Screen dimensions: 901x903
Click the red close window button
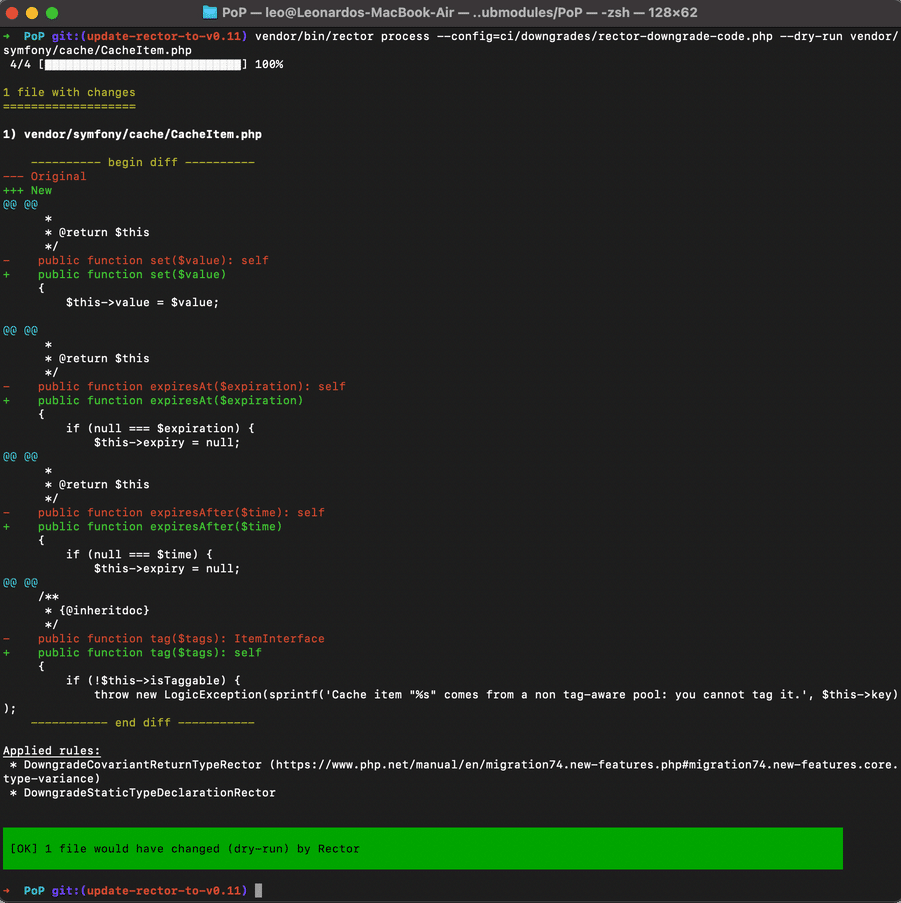click(13, 13)
